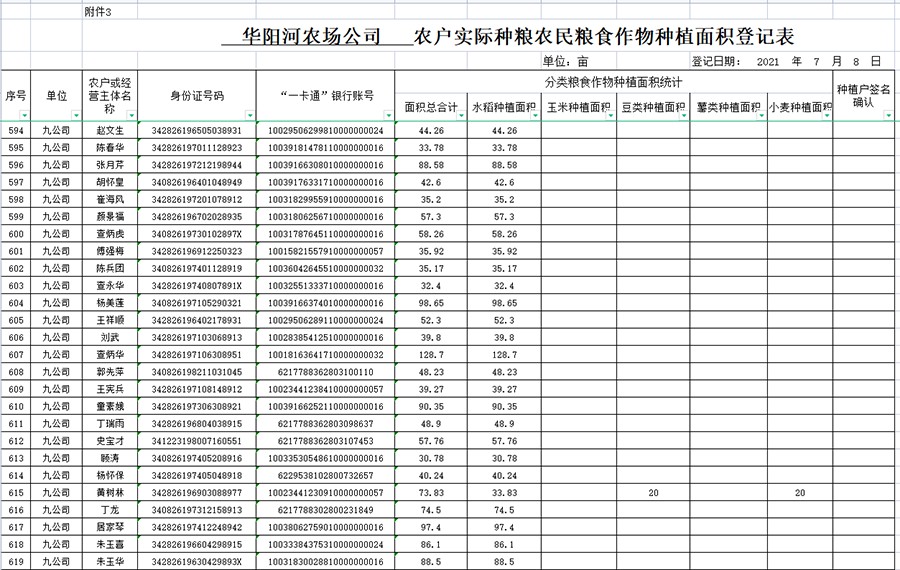Screen dimensions: 900x570
Task: Open the 身份证号码 filter dropdown
Action: point(249,116)
